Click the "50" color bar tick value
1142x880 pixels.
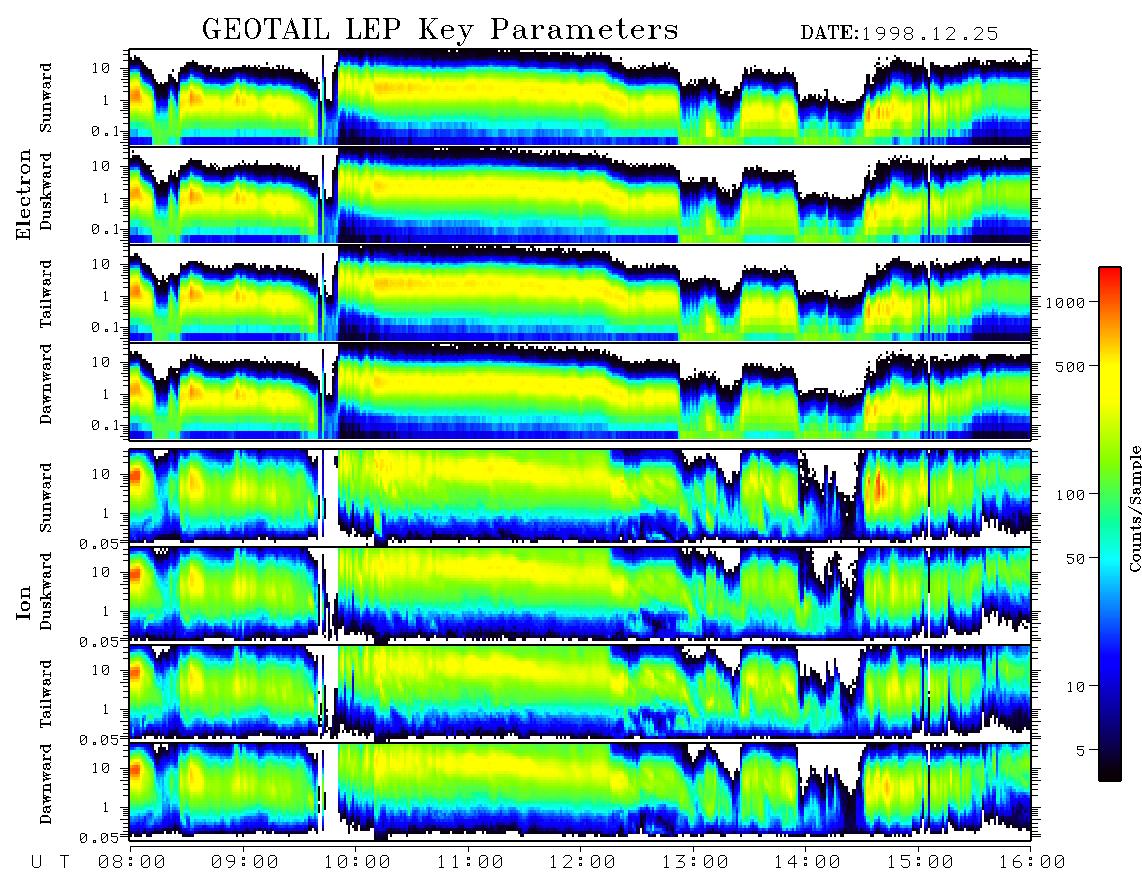click(1075, 559)
